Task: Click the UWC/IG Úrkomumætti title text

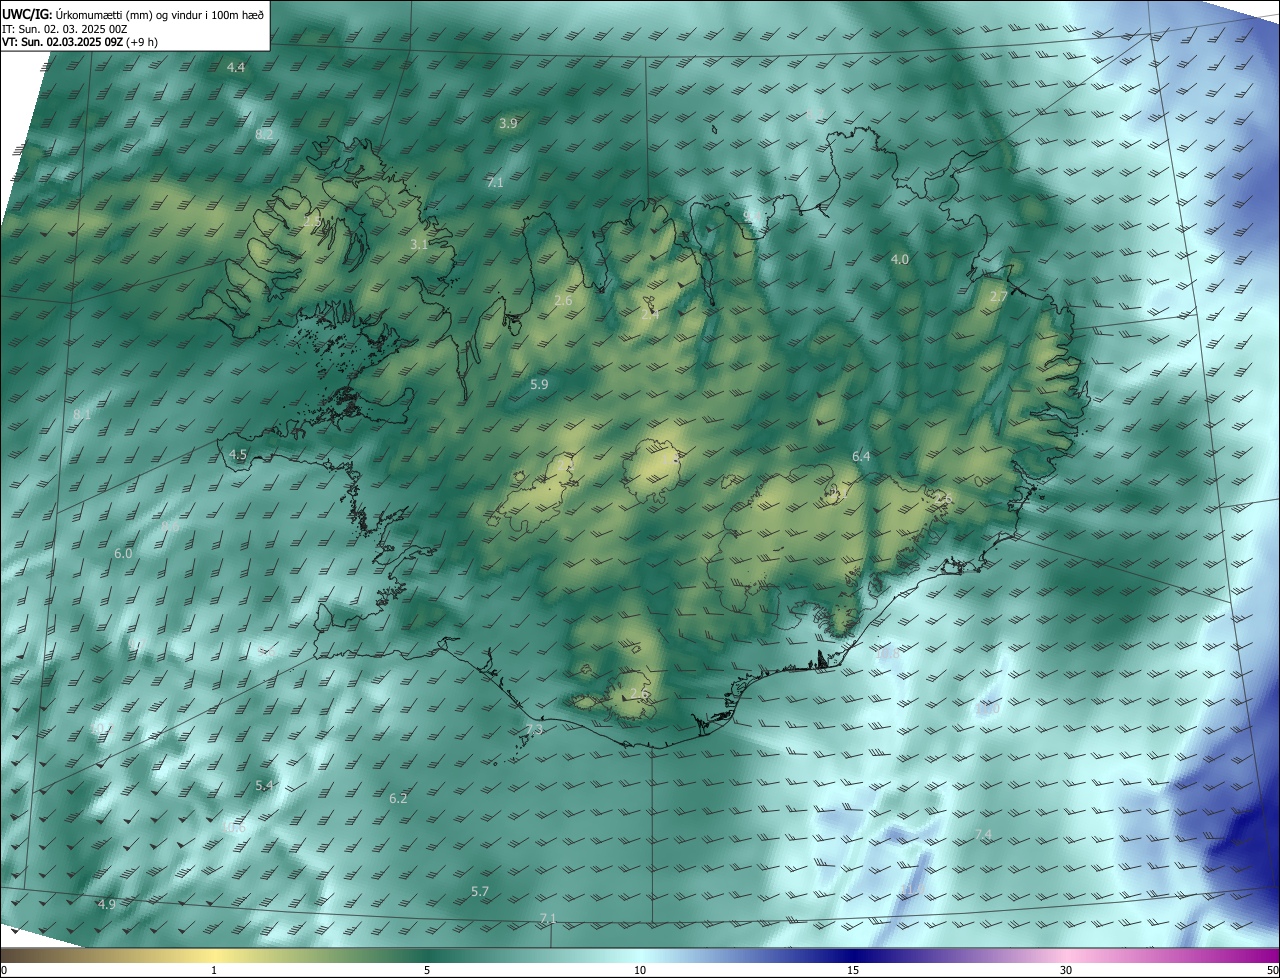Action: [133, 13]
